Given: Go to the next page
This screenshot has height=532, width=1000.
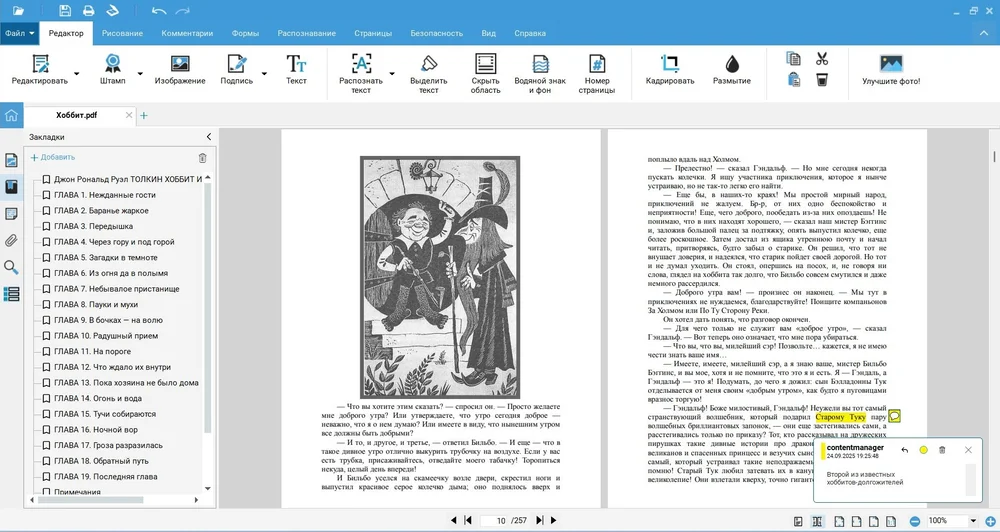Looking at the screenshot, I should pyautogui.click(x=553, y=521).
